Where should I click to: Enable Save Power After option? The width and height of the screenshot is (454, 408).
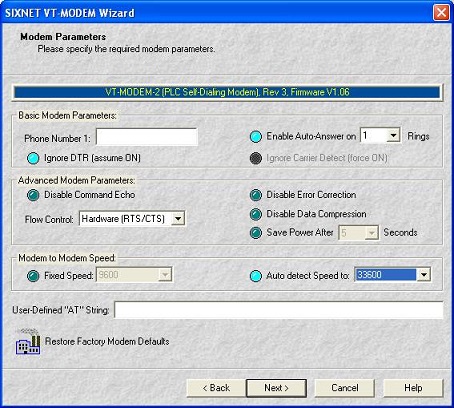click(256, 233)
